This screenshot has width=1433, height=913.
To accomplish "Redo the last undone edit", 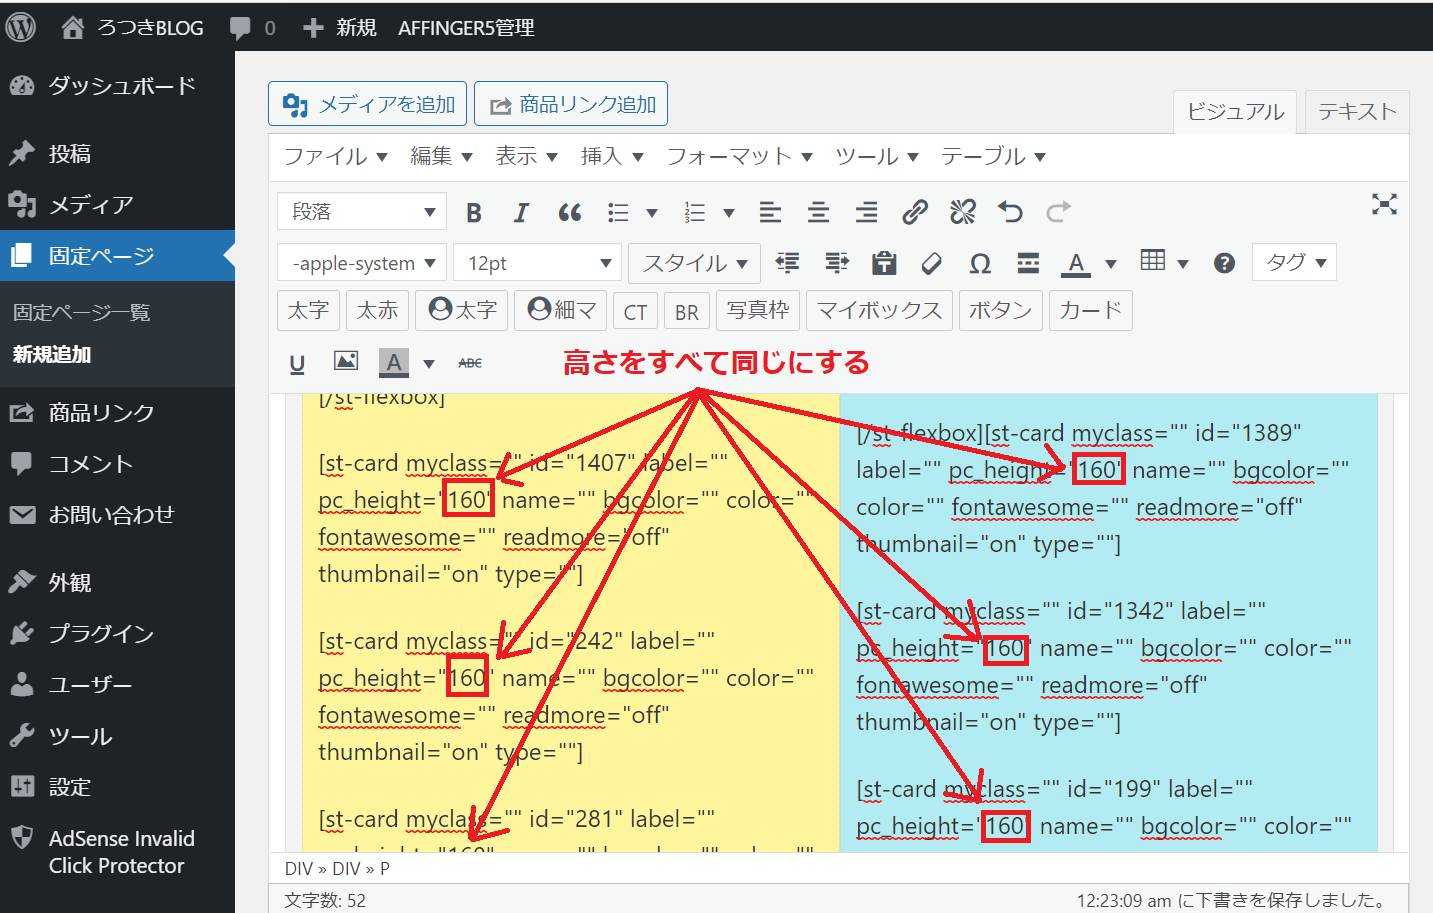I will [1058, 212].
